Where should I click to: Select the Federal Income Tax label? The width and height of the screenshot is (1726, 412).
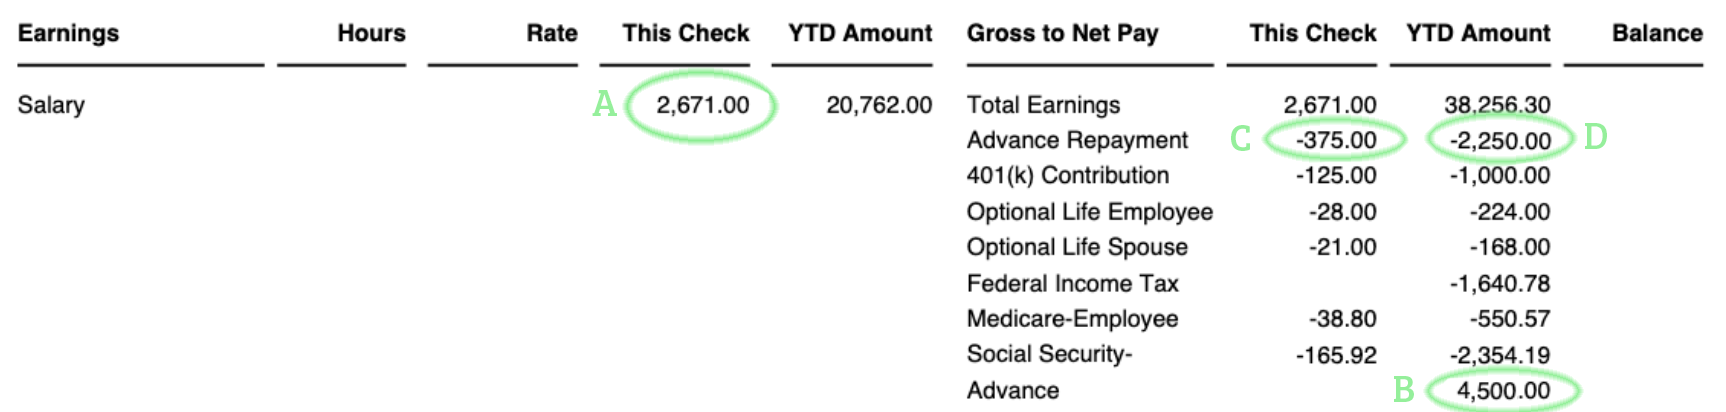click(1072, 284)
